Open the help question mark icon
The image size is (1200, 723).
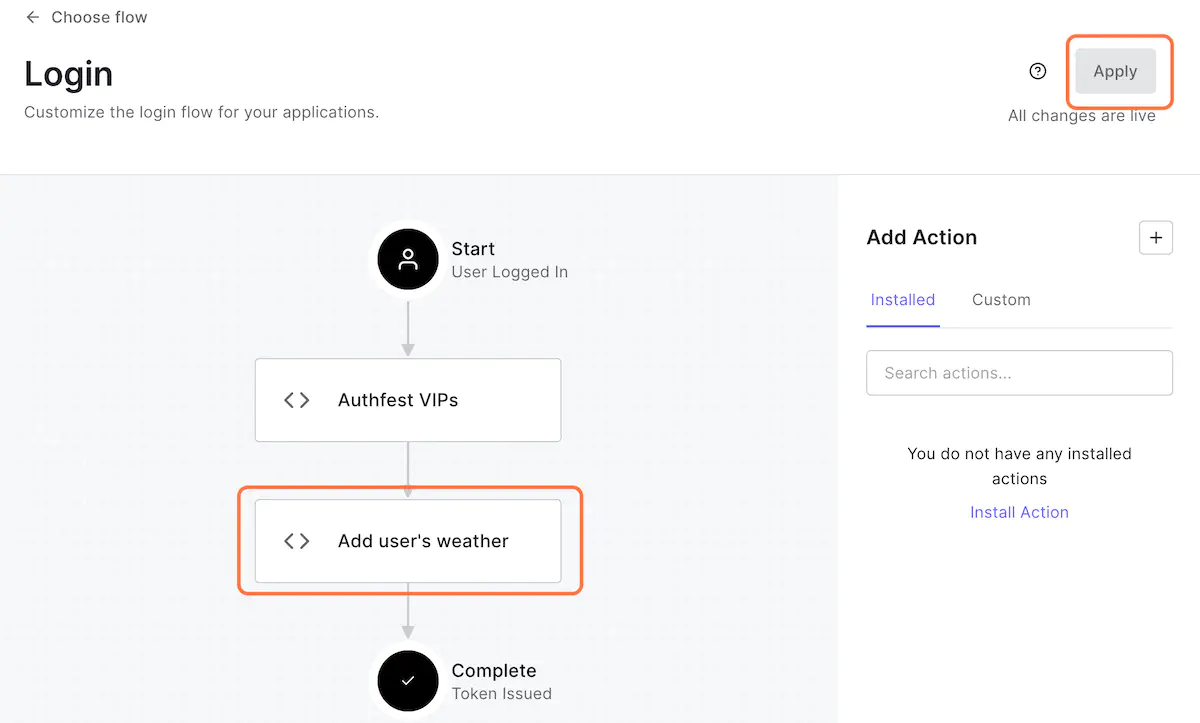(x=1038, y=71)
